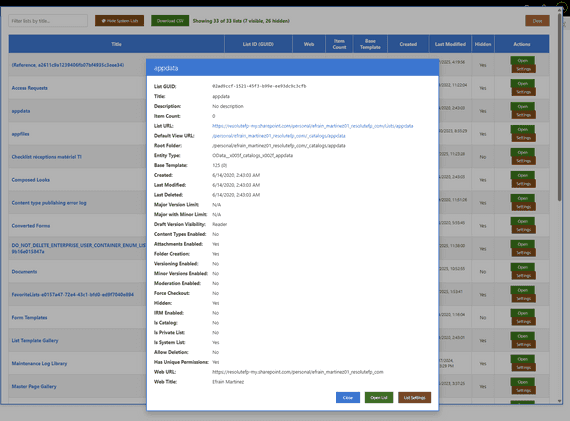The width and height of the screenshot is (570, 421).
Task: Click the Hidden column header
Action: pos(483,44)
